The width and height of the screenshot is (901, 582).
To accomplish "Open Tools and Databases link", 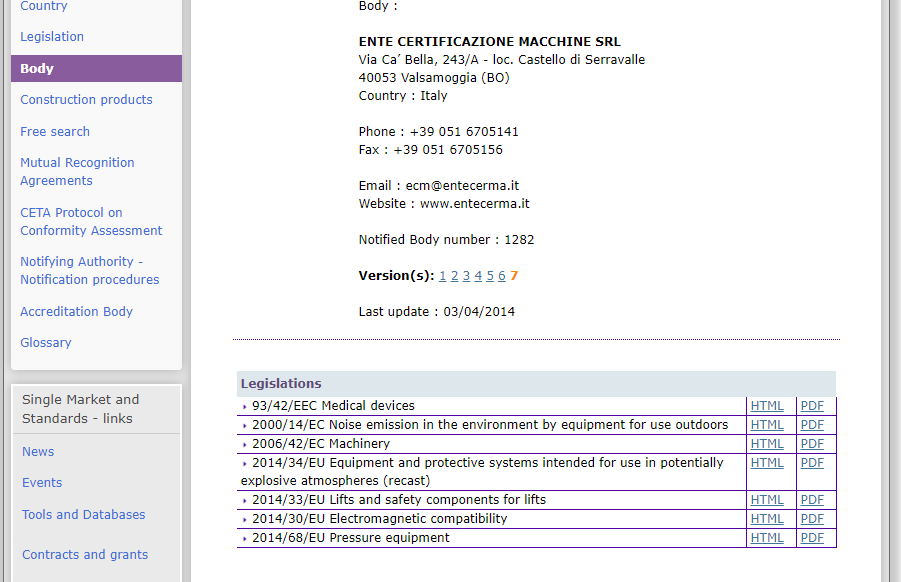I will pos(83,515).
